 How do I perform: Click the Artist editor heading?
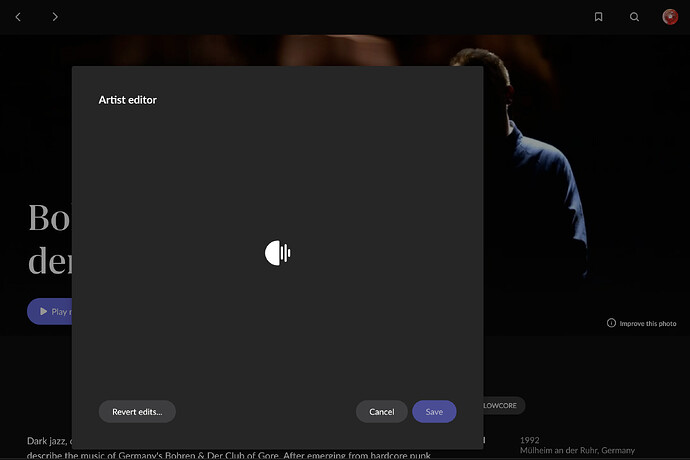coord(128,100)
